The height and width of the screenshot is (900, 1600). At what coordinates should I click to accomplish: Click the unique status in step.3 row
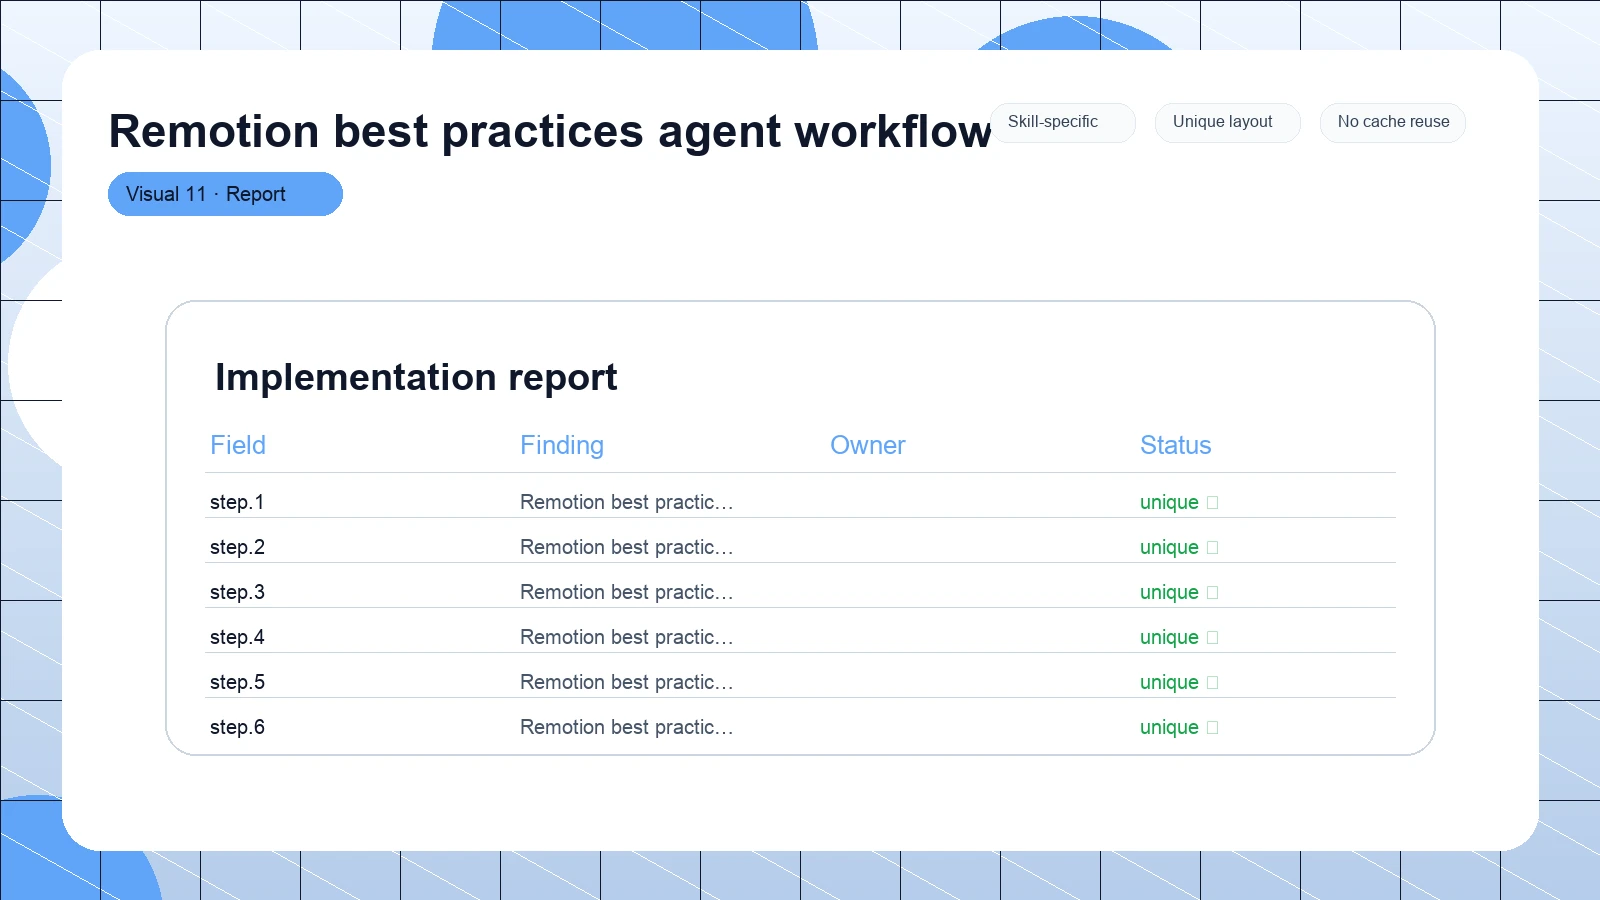(1179, 592)
